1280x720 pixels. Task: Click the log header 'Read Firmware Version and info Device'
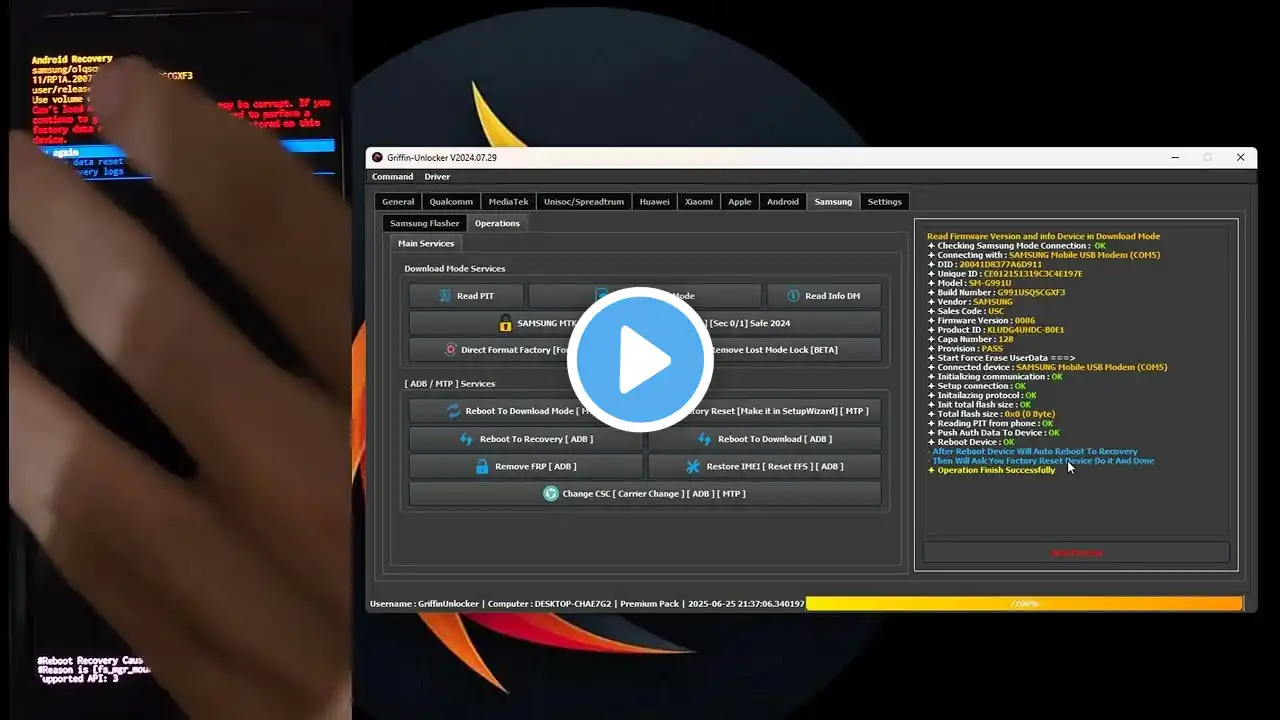[x=1043, y=237]
